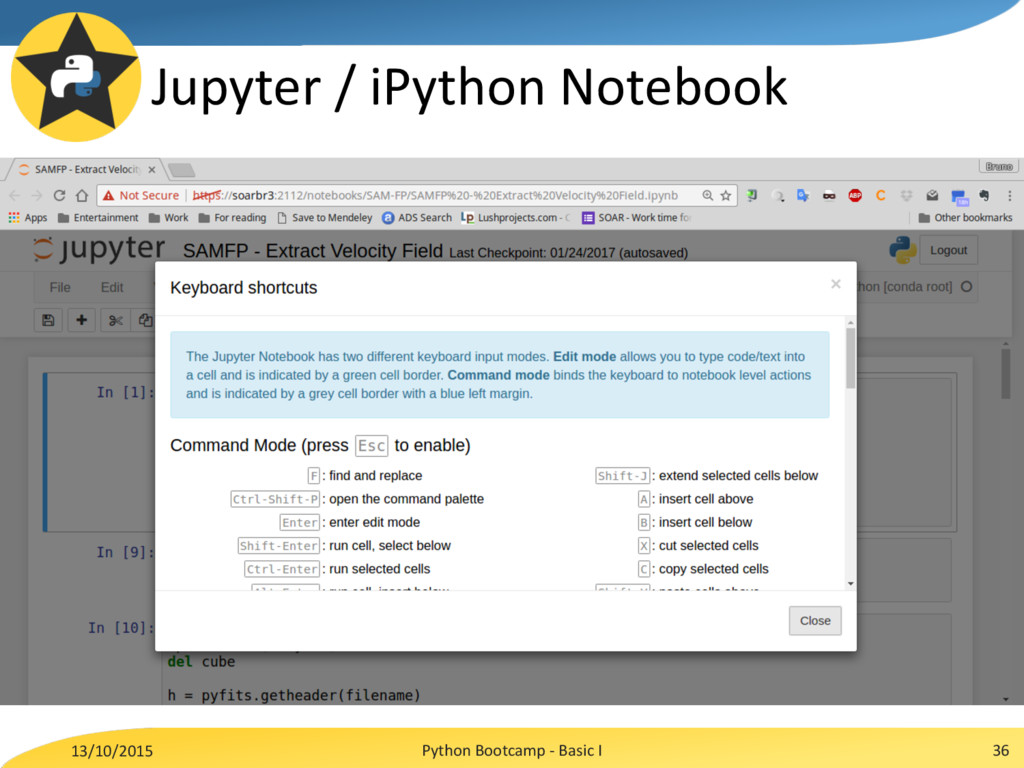1024x768 pixels.
Task: Click the browser forward arrow
Action: click(x=37, y=195)
